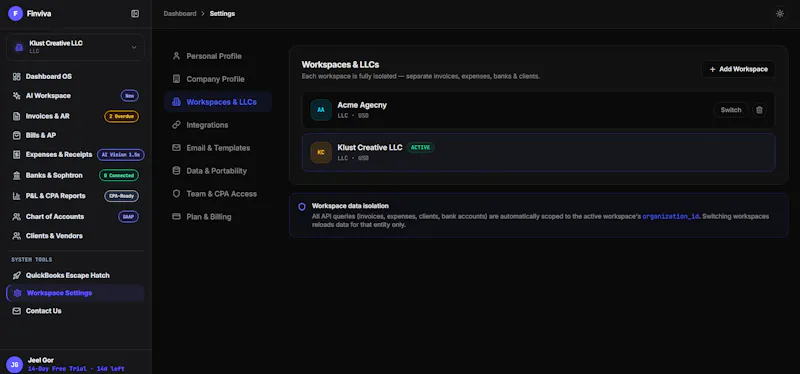This screenshot has width=800, height=374.
Task: Click the CPA-Ready badge
Action: pos(121,196)
